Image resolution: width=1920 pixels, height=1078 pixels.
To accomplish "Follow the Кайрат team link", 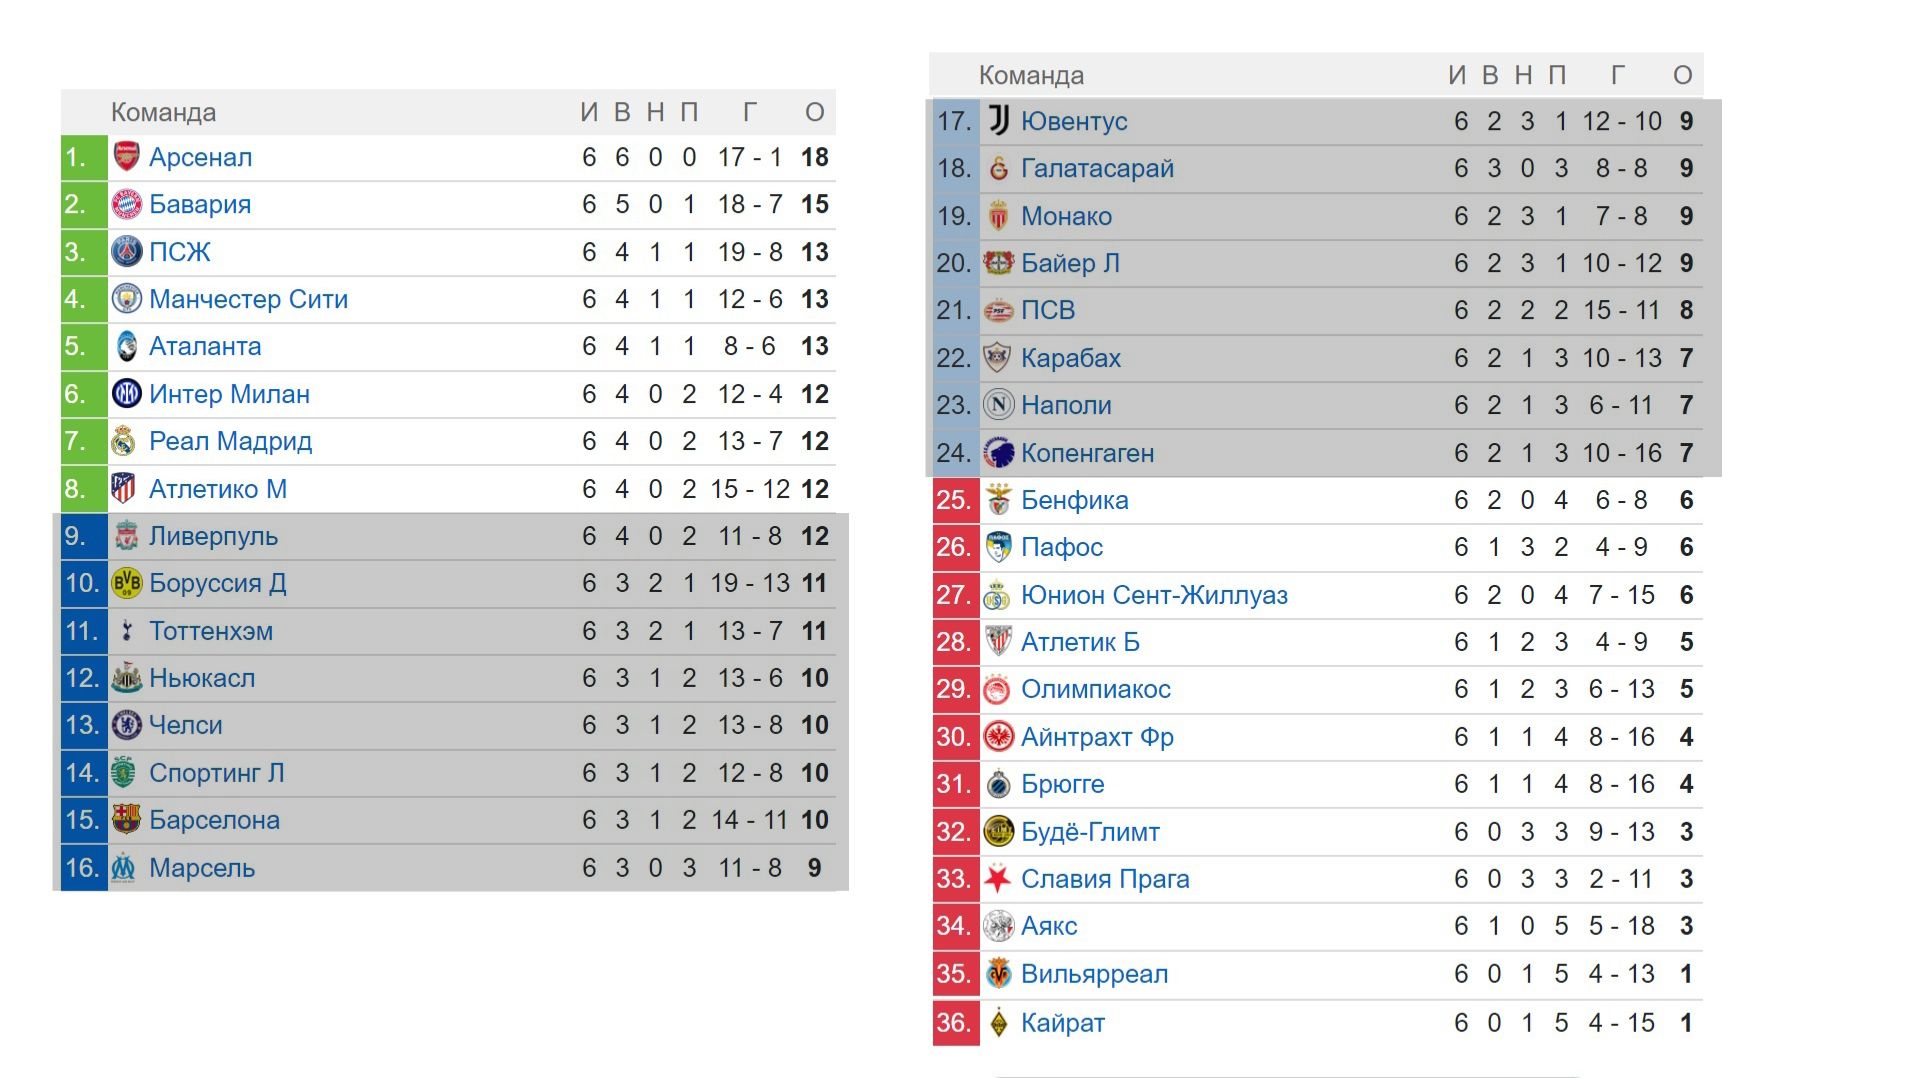I will [x=1062, y=1023].
